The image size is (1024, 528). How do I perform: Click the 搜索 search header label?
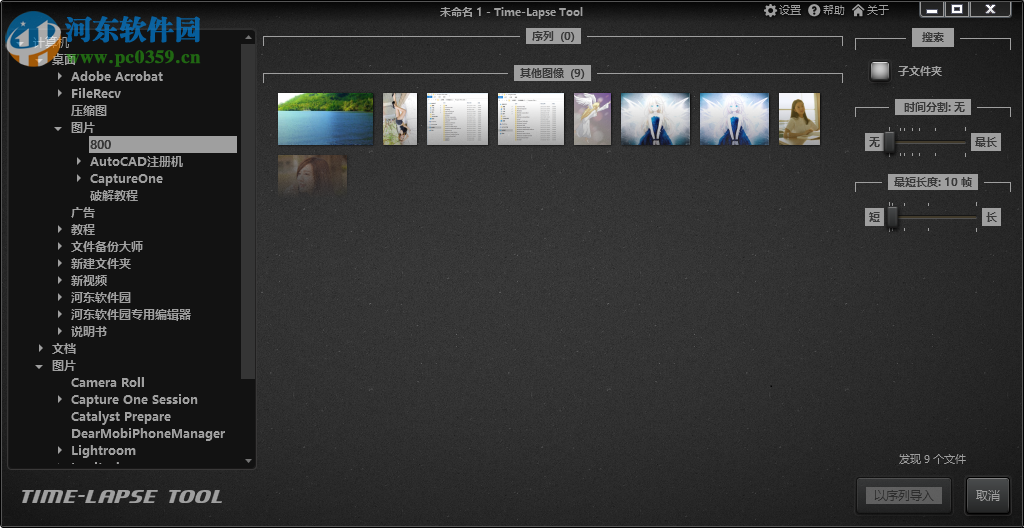coord(933,37)
